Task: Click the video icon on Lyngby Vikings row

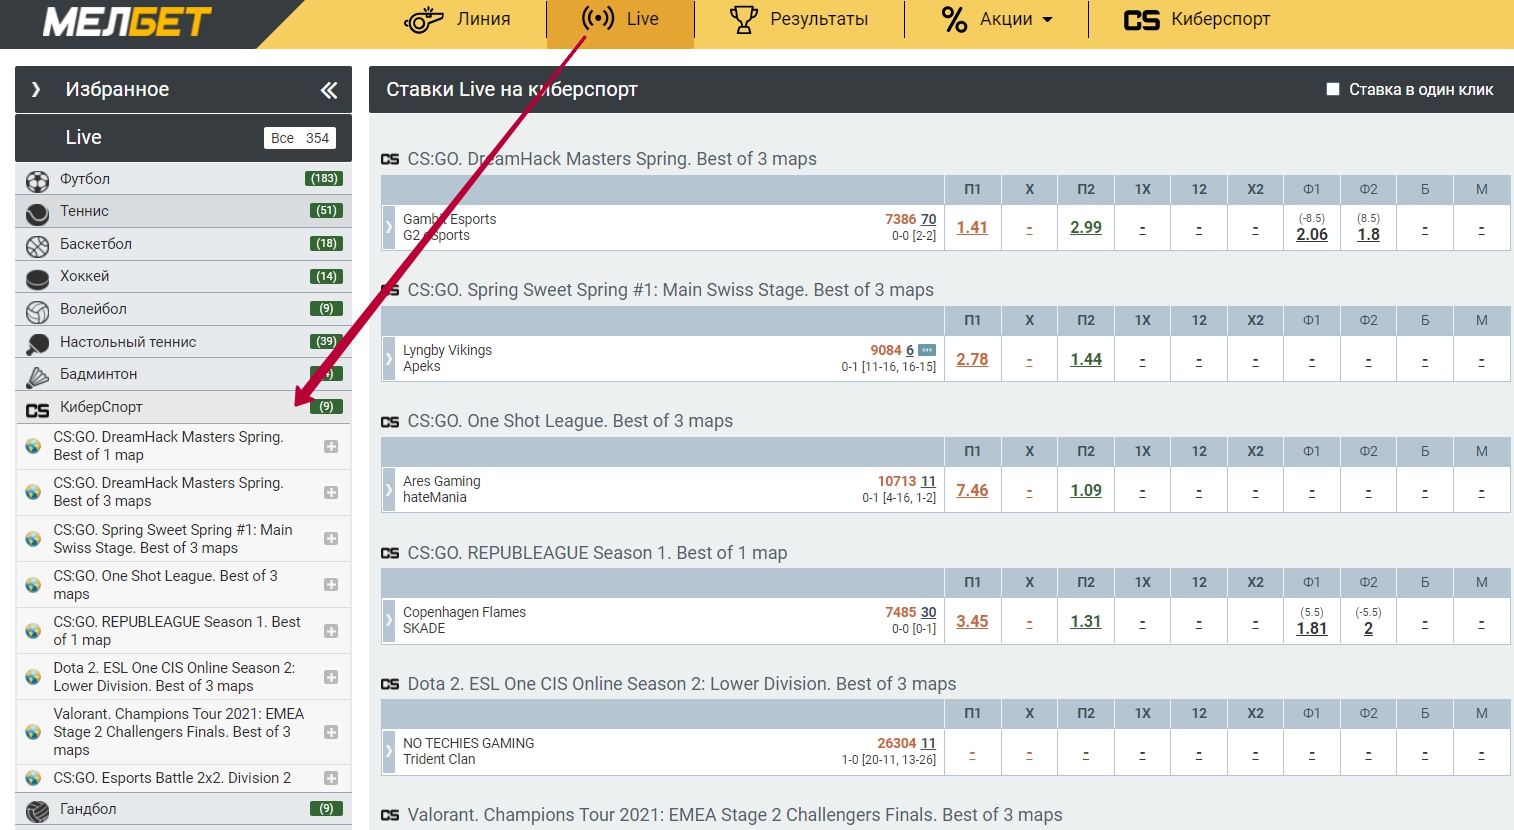Action: pos(927,350)
